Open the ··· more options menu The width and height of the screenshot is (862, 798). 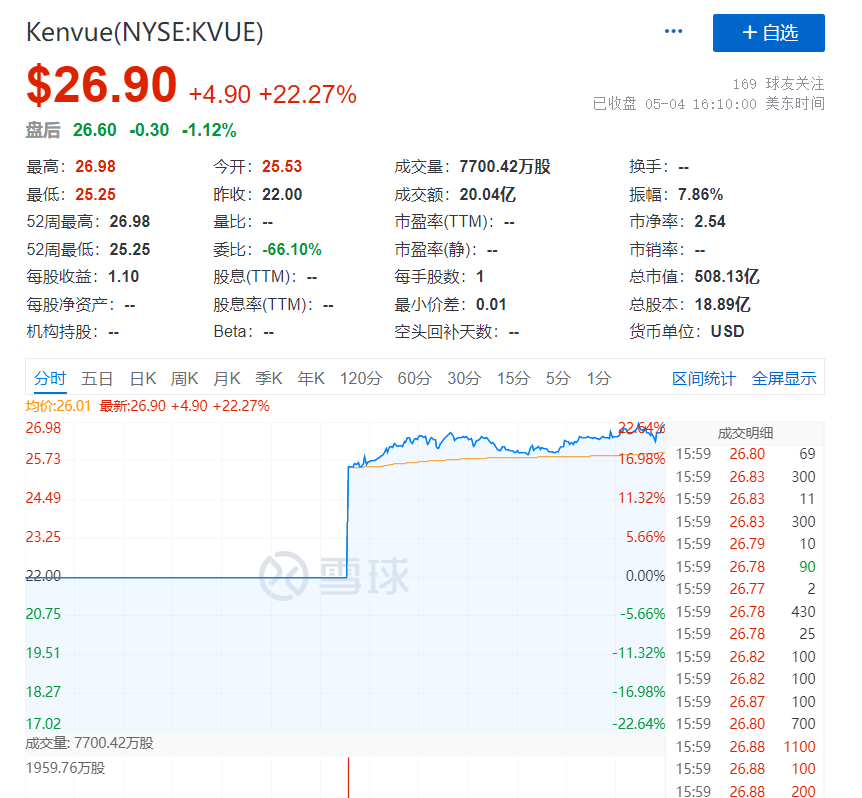[673, 31]
